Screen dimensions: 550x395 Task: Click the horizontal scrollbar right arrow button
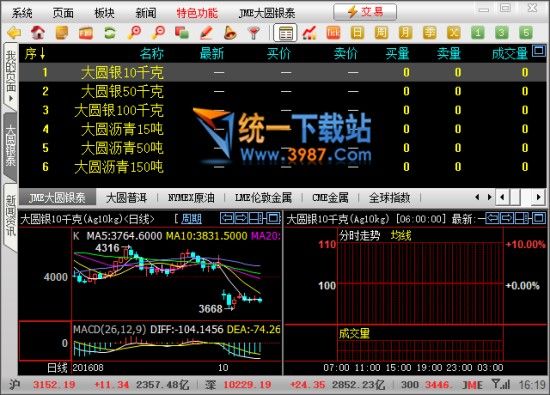(538, 197)
